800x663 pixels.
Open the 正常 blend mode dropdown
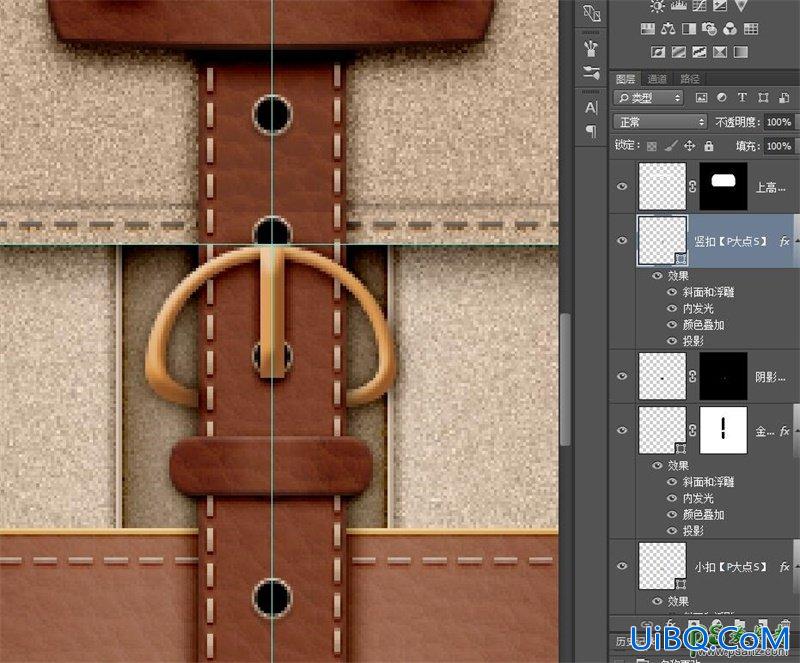click(x=660, y=122)
